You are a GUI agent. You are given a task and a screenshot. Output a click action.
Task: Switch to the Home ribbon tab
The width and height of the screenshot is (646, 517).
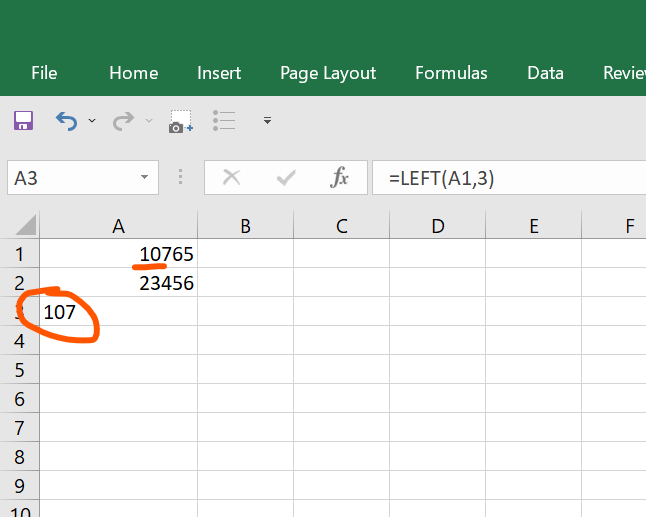coord(133,73)
